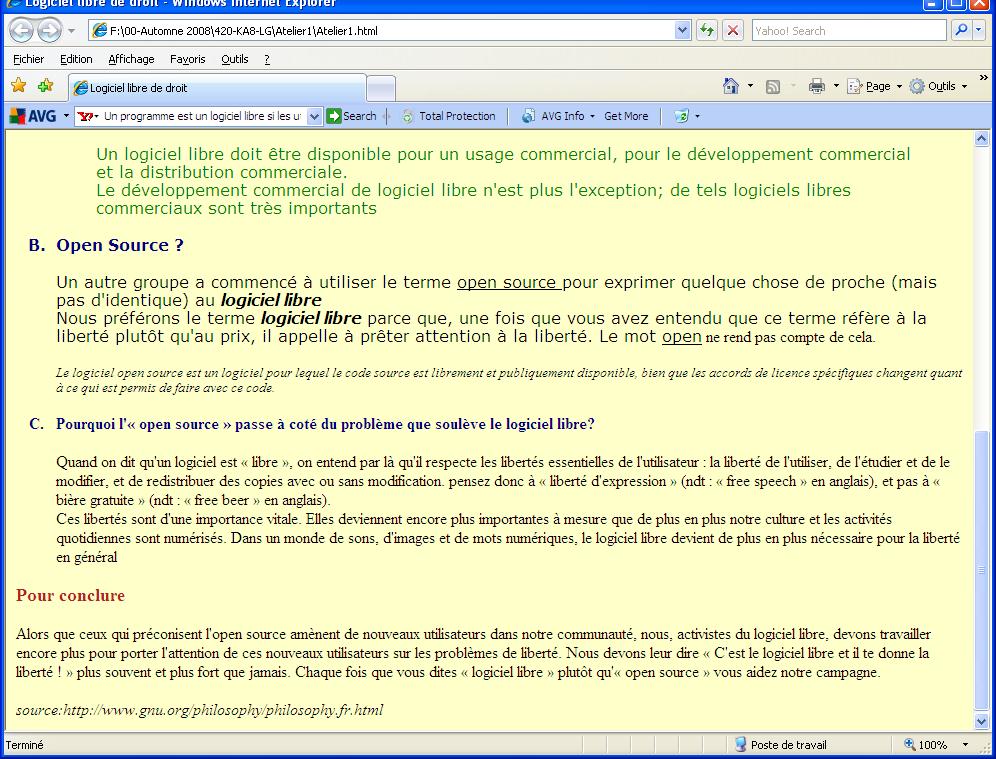Click Get More on AVG toolbar
996x759 pixels.
pos(626,116)
